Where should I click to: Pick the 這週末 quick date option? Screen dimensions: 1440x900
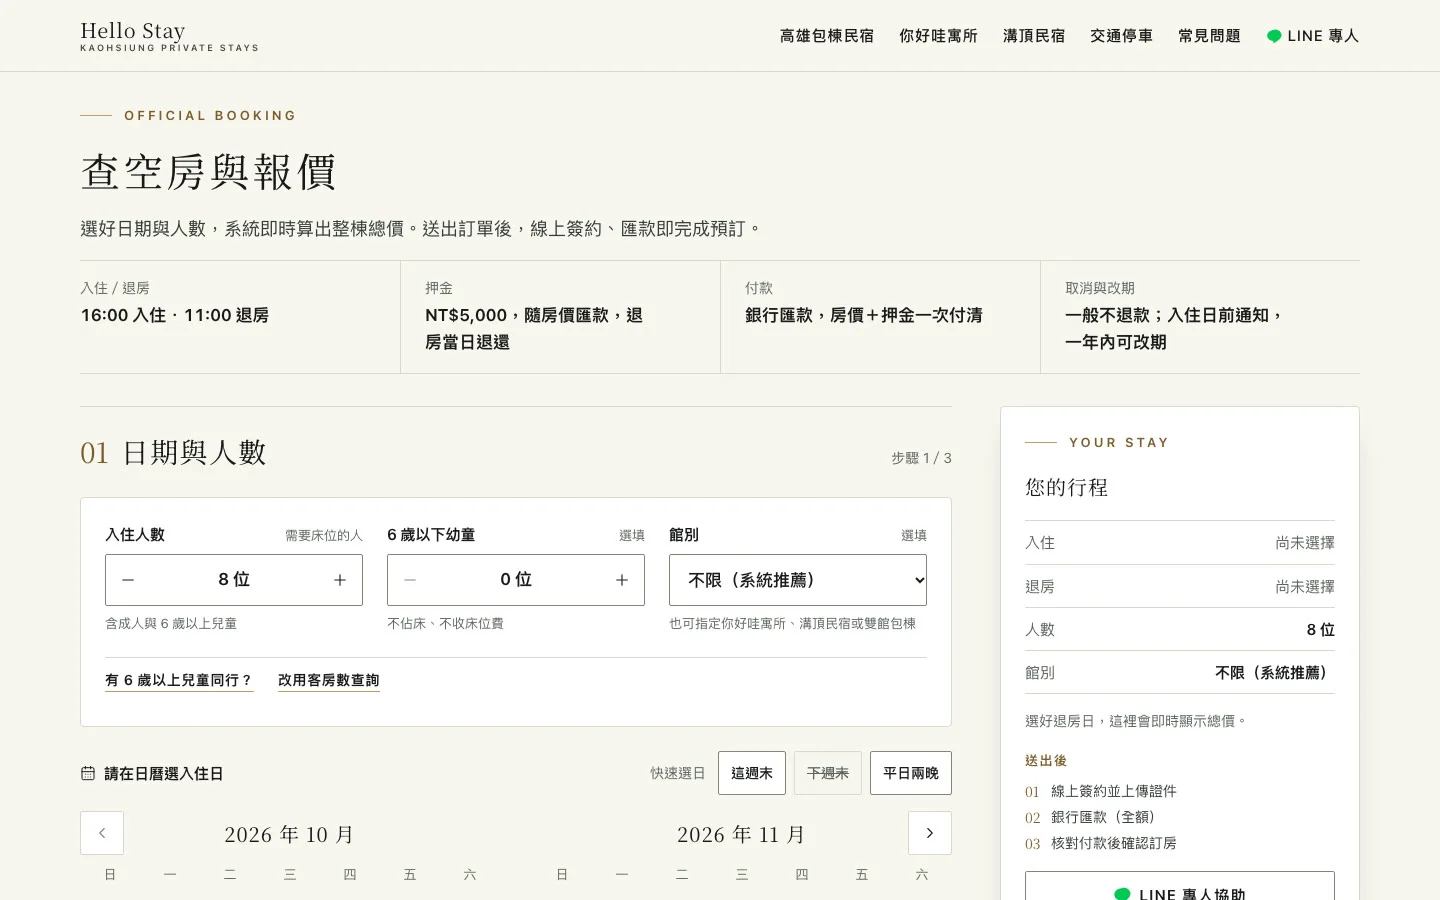click(x=752, y=773)
